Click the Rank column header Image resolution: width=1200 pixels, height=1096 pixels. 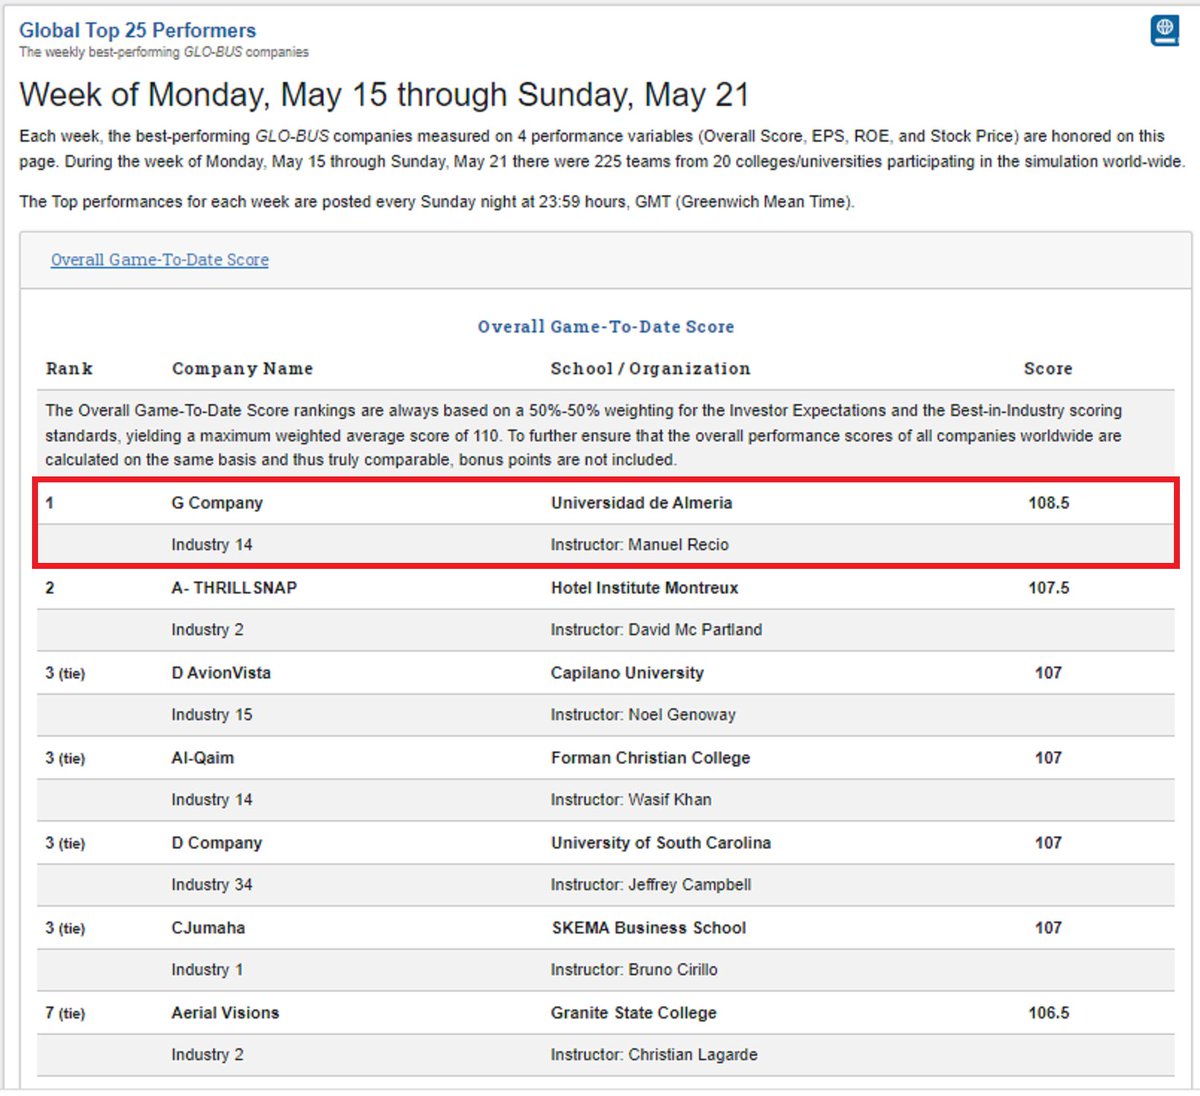(x=69, y=368)
